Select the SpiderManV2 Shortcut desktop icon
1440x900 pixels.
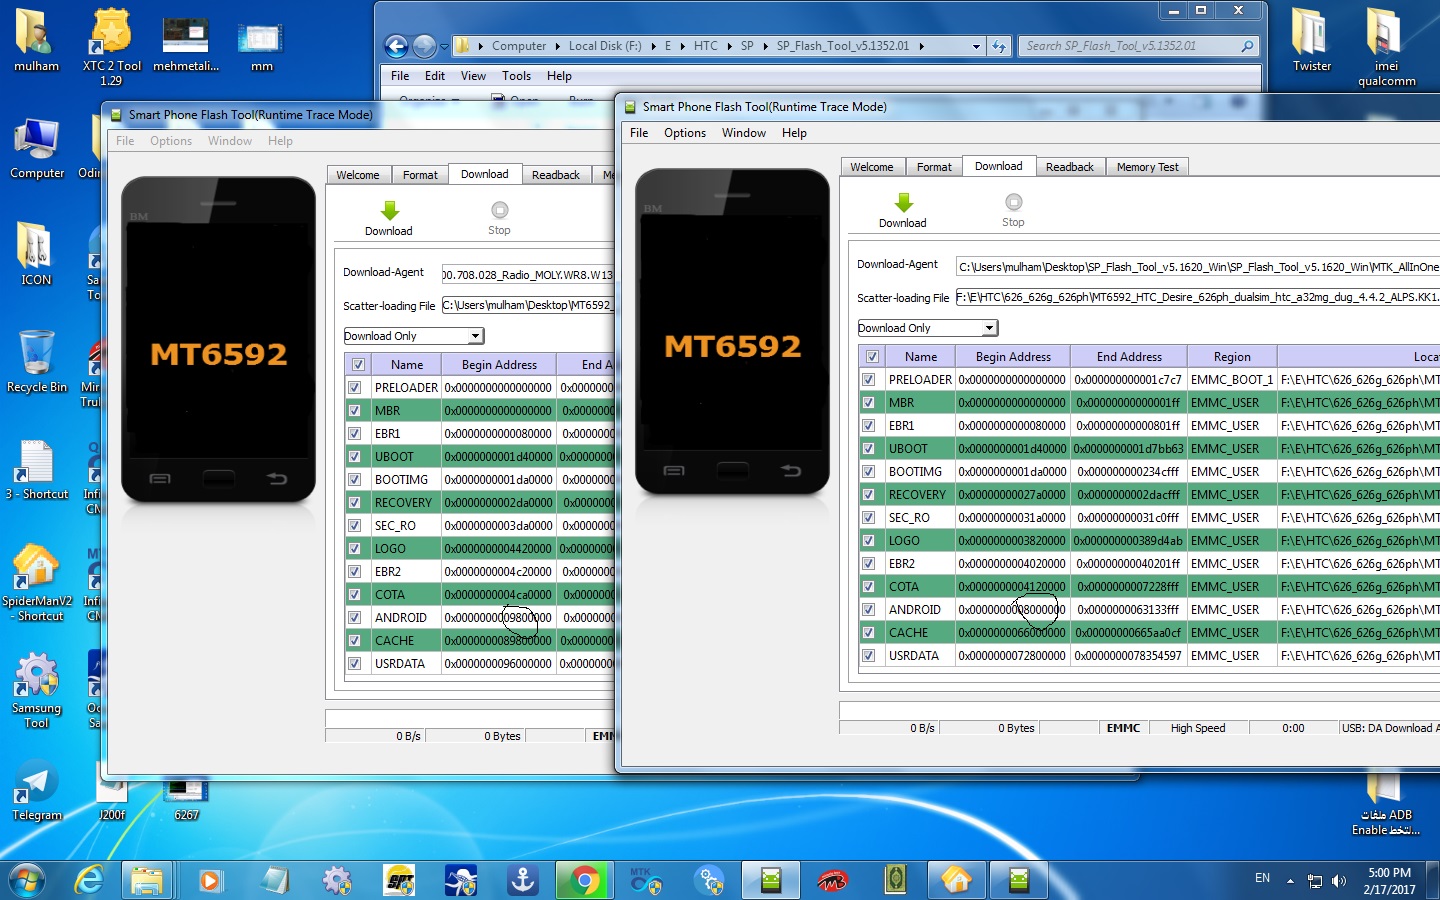[37, 583]
